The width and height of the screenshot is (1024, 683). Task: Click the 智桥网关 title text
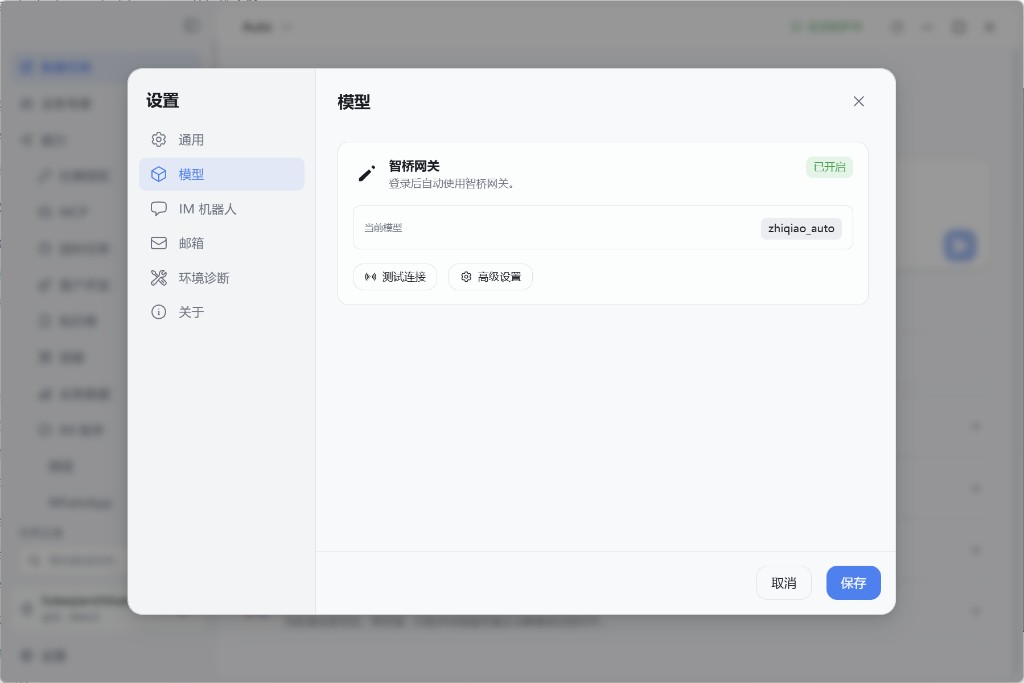pyautogui.click(x=414, y=166)
